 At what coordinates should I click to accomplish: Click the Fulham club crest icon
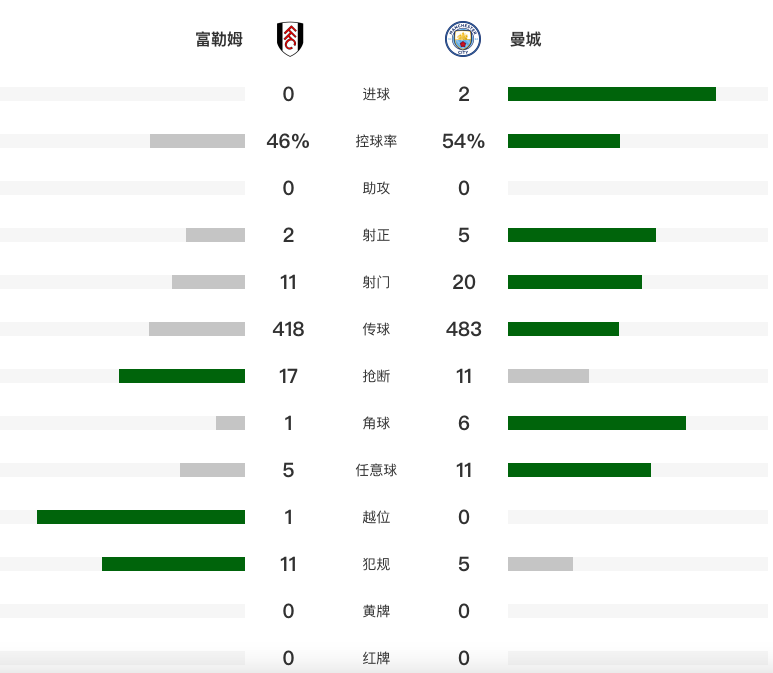click(x=290, y=39)
